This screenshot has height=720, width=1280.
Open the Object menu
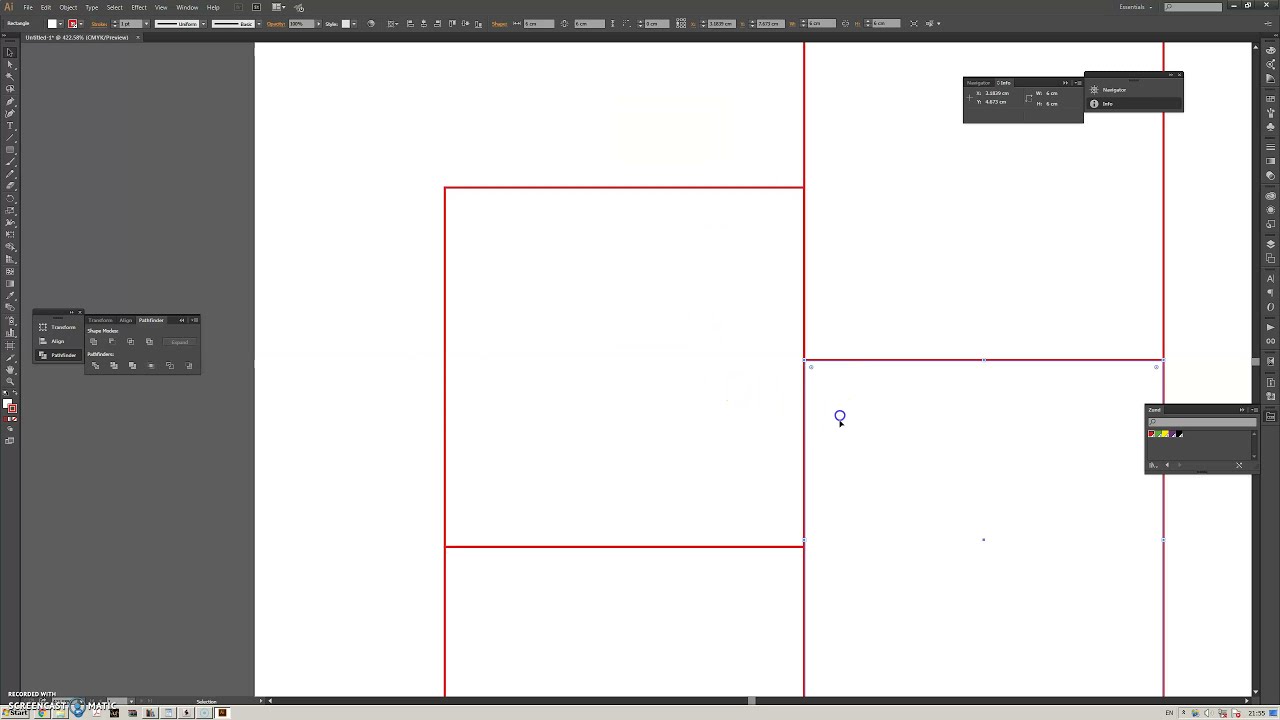point(68,7)
